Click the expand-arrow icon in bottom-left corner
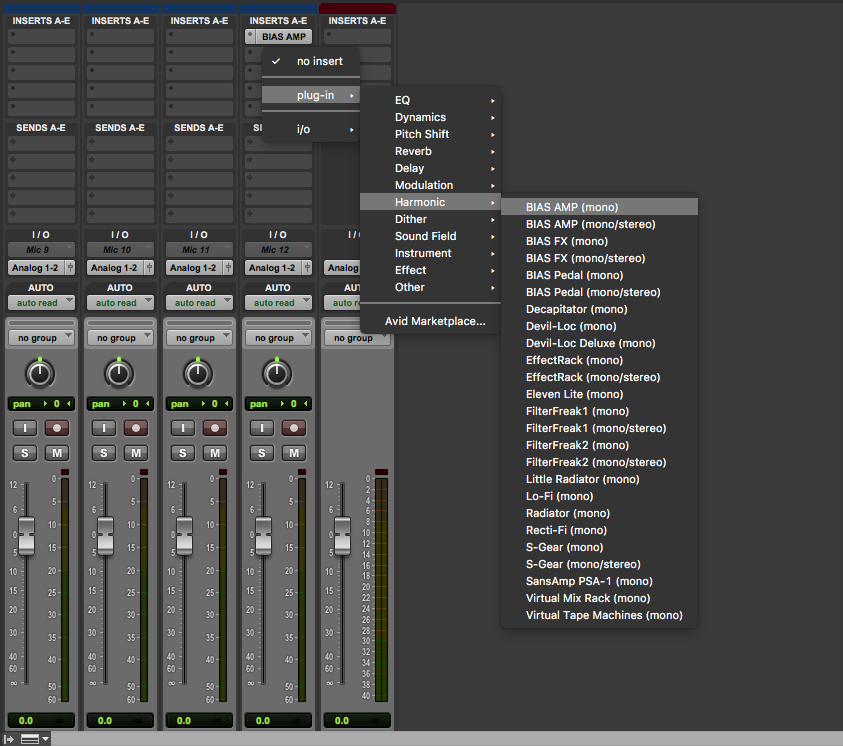 tap(9, 739)
